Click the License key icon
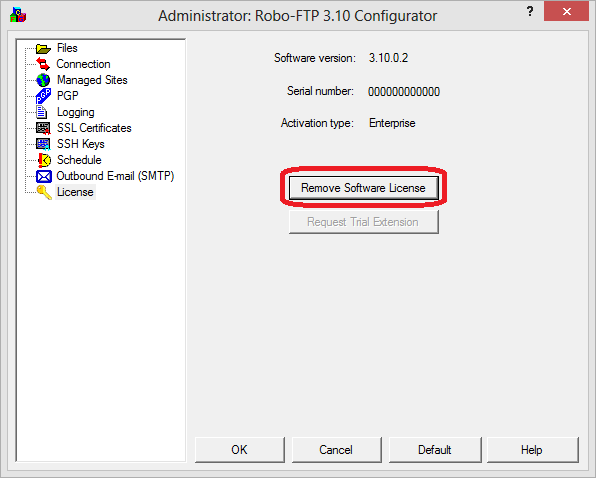The height and width of the screenshot is (478, 596). pos(44,192)
